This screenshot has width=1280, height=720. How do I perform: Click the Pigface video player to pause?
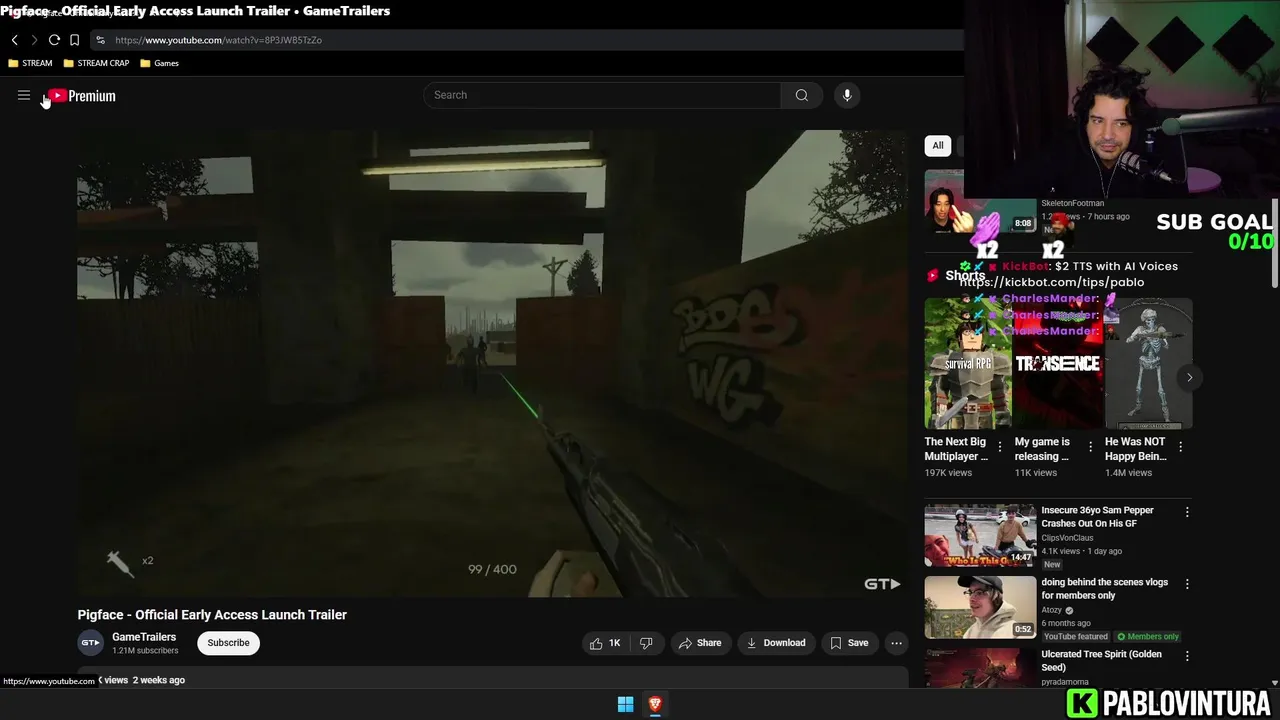tap(492, 364)
